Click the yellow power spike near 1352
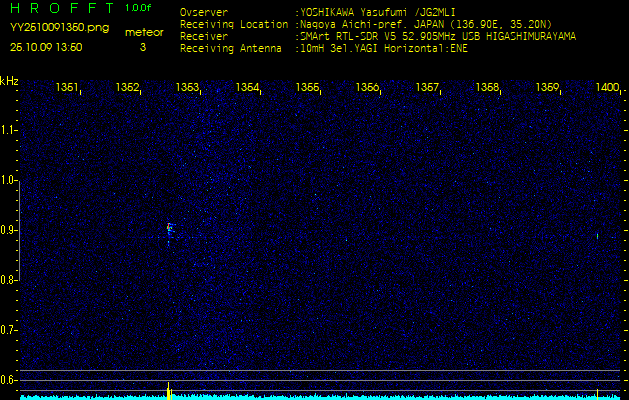The width and height of the screenshot is (629, 400). (x=169, y=391)
